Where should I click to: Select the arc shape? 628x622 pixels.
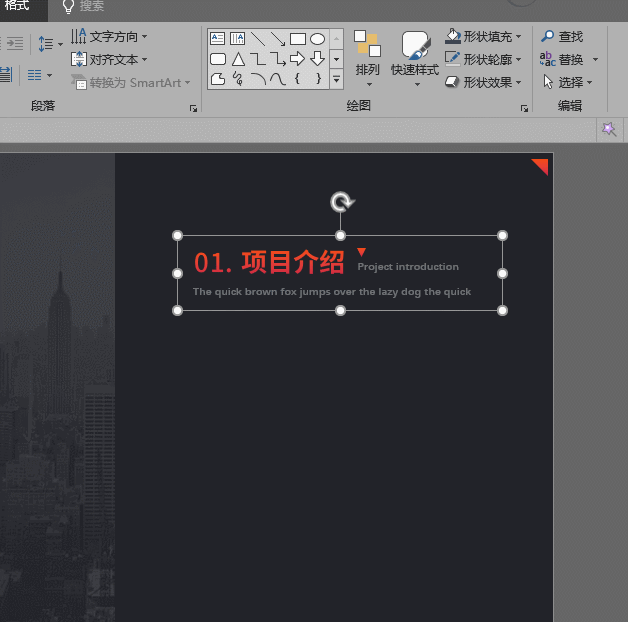point(258,79)
